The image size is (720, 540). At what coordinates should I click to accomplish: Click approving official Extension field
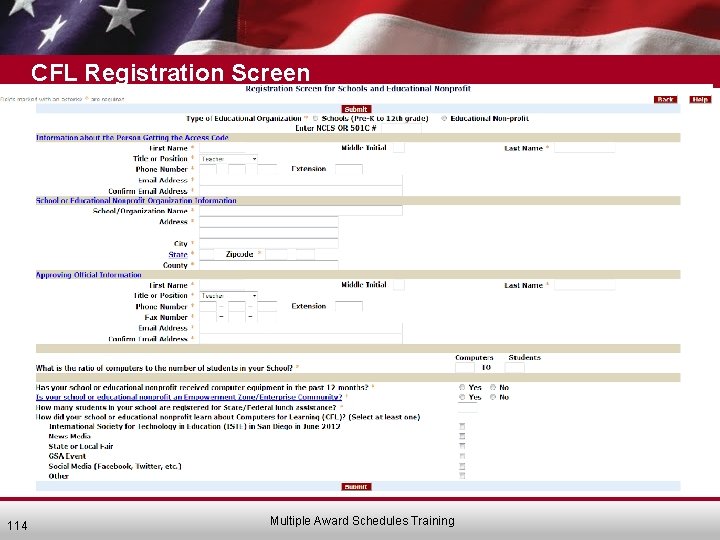click(x=349, y=306)
